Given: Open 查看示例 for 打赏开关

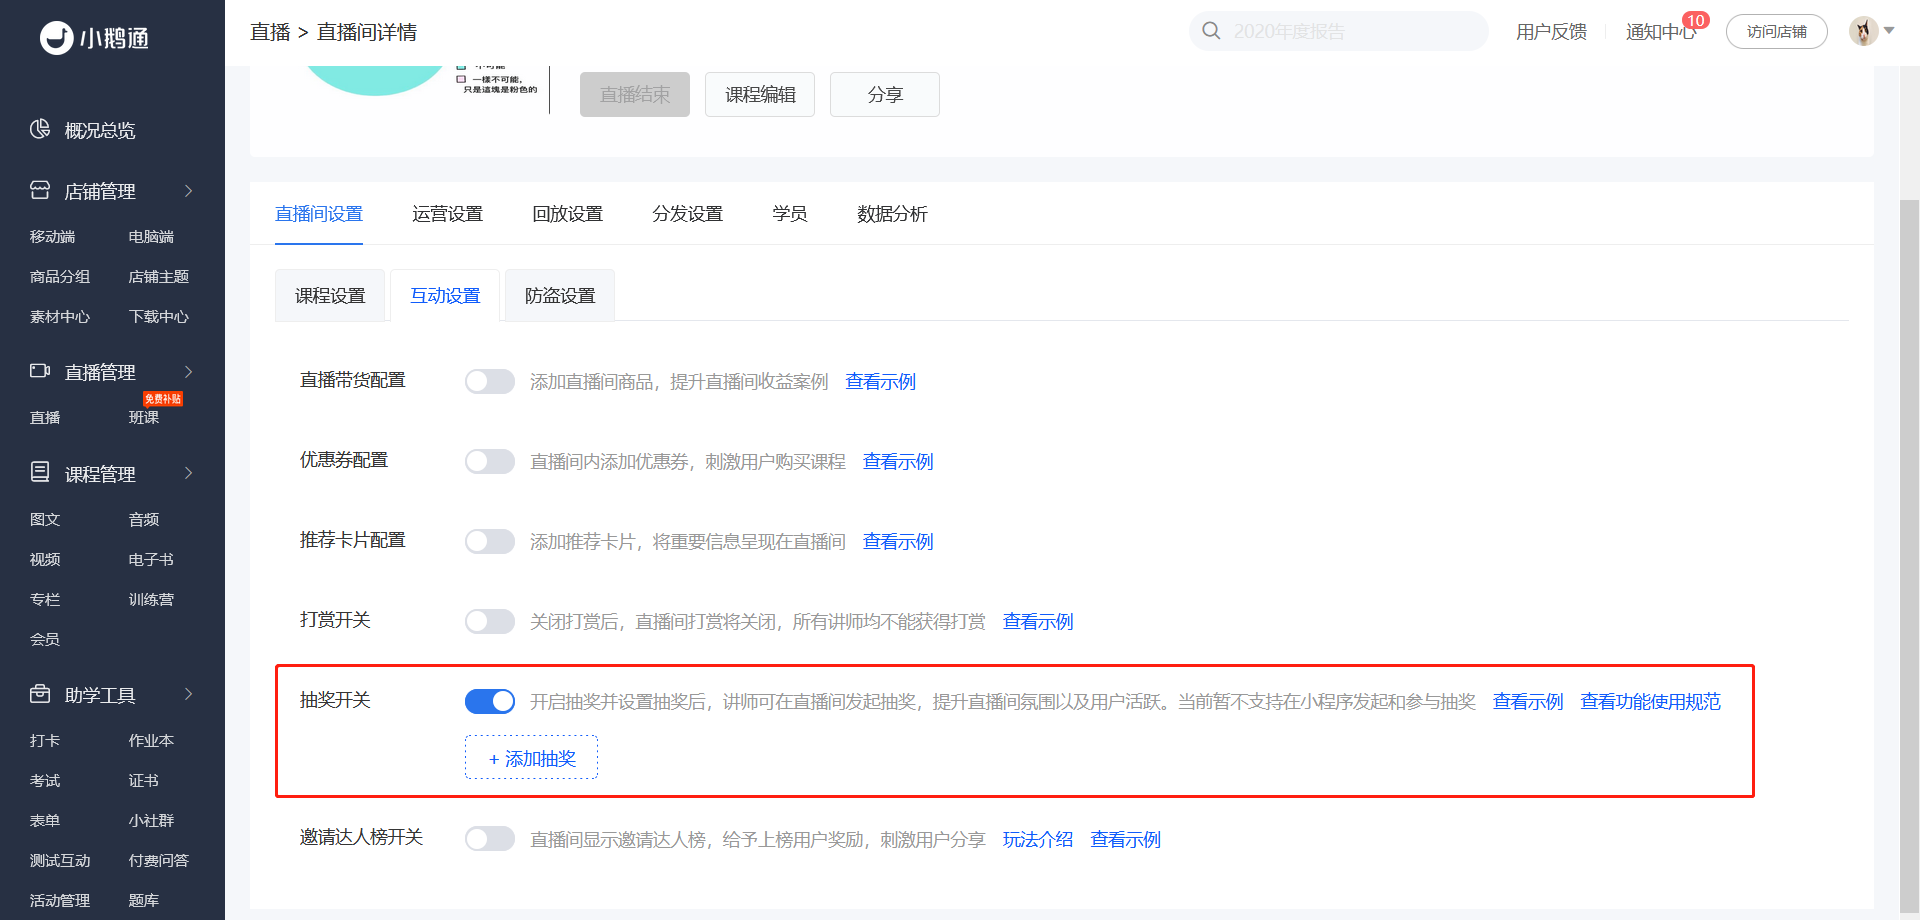Looking at the screenshot, I should point(1038,622).
